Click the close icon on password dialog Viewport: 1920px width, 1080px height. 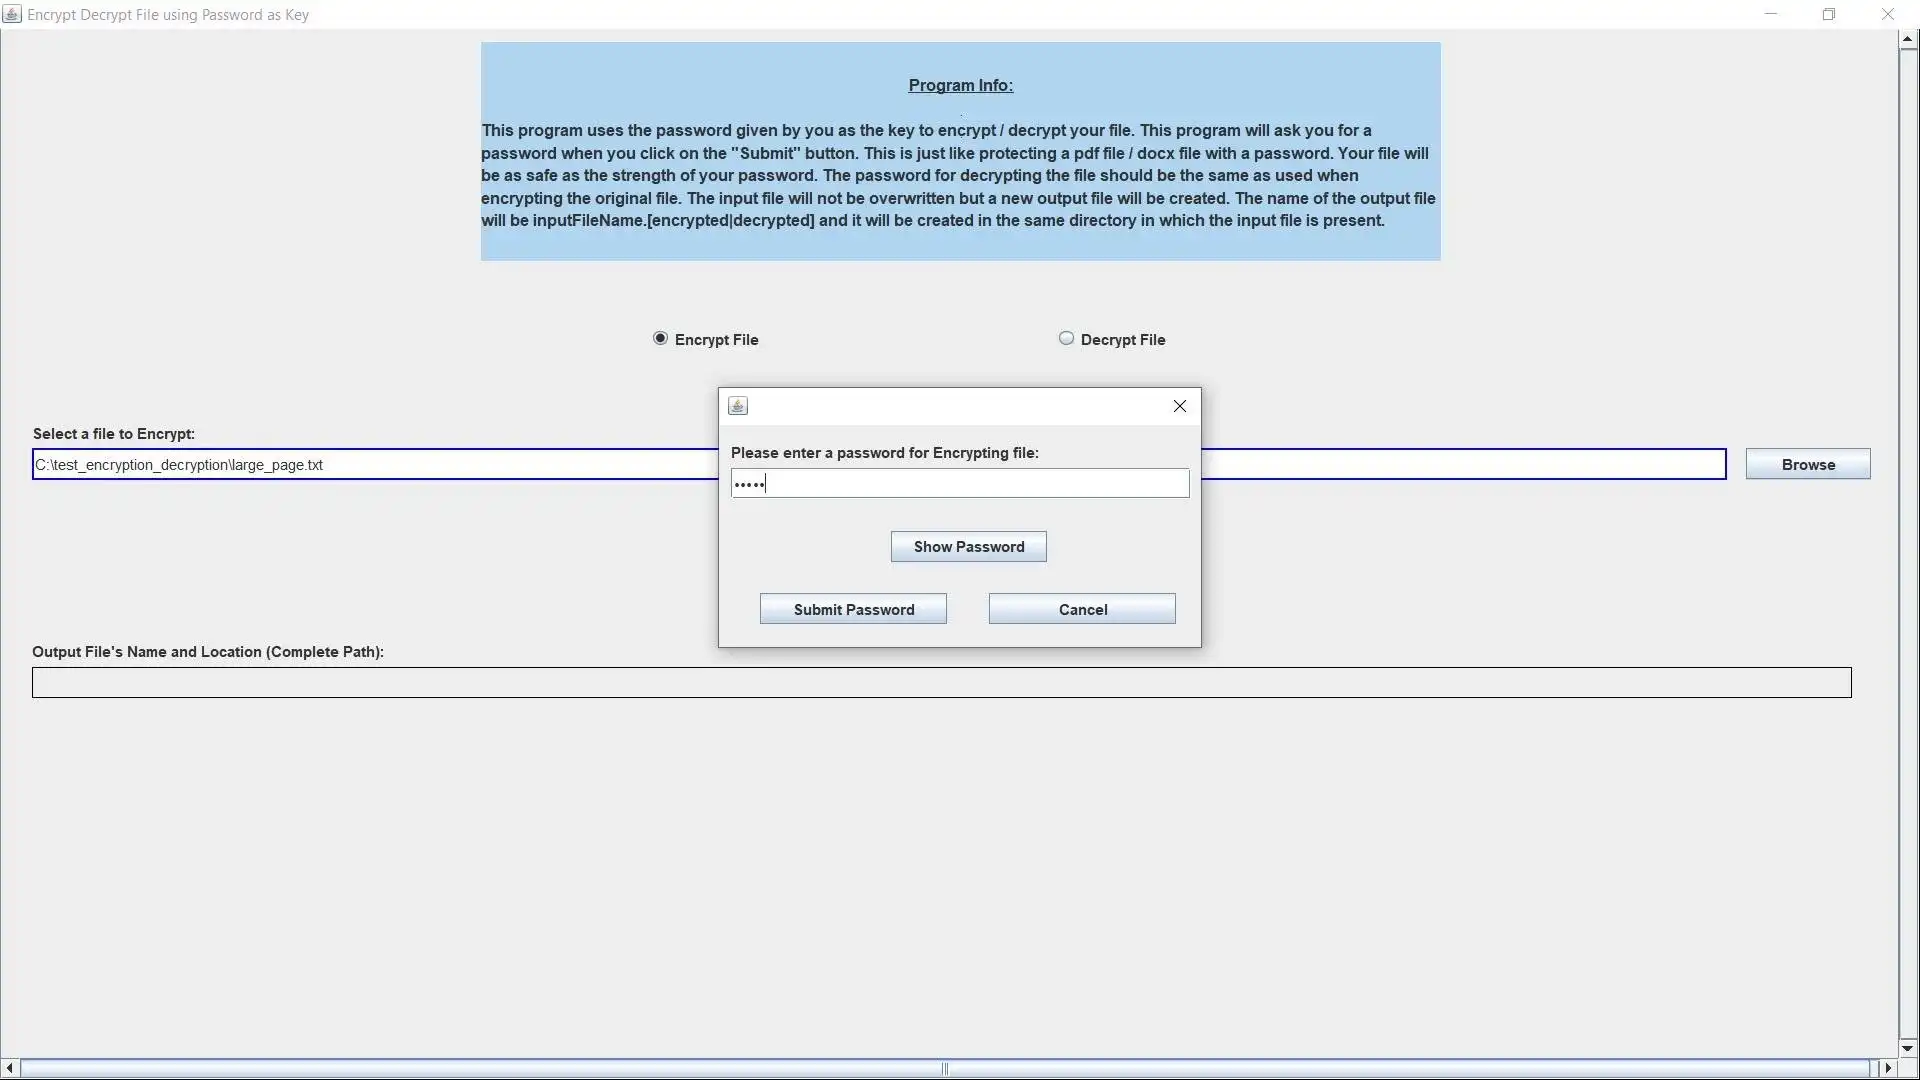click(x=1179, y=405)
